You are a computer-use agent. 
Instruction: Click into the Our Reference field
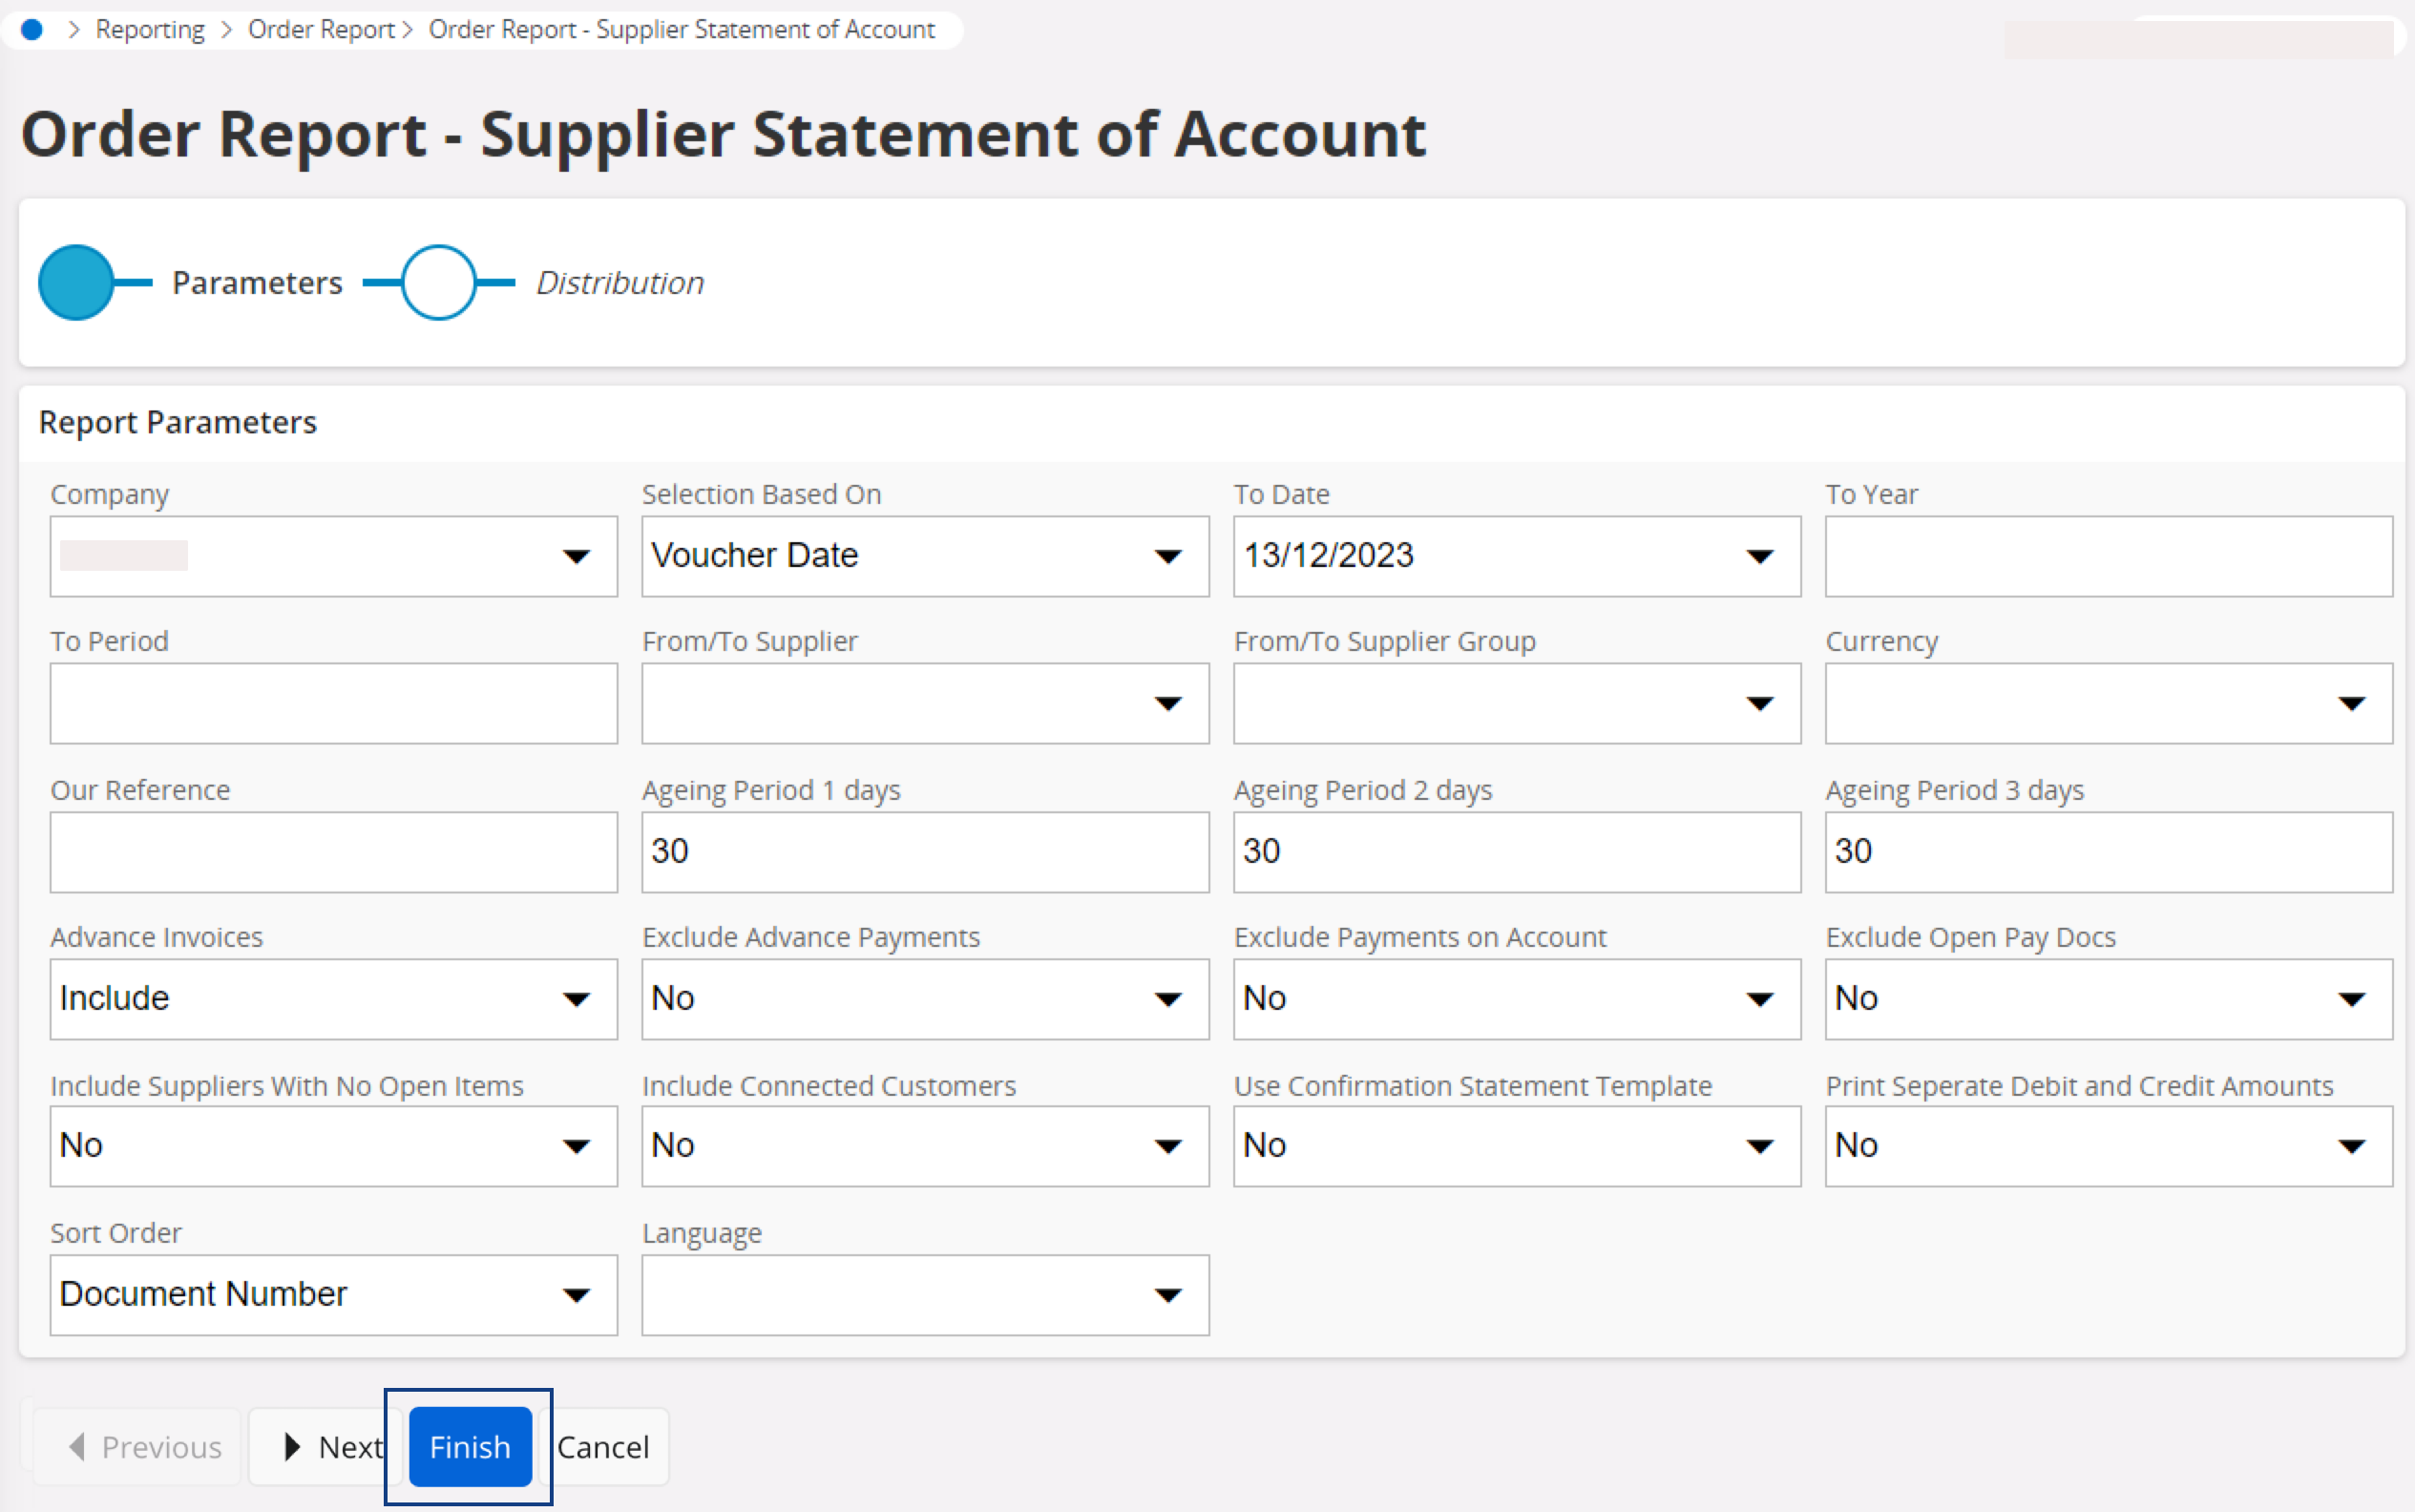pyautogui.click(x=333, y=852)
